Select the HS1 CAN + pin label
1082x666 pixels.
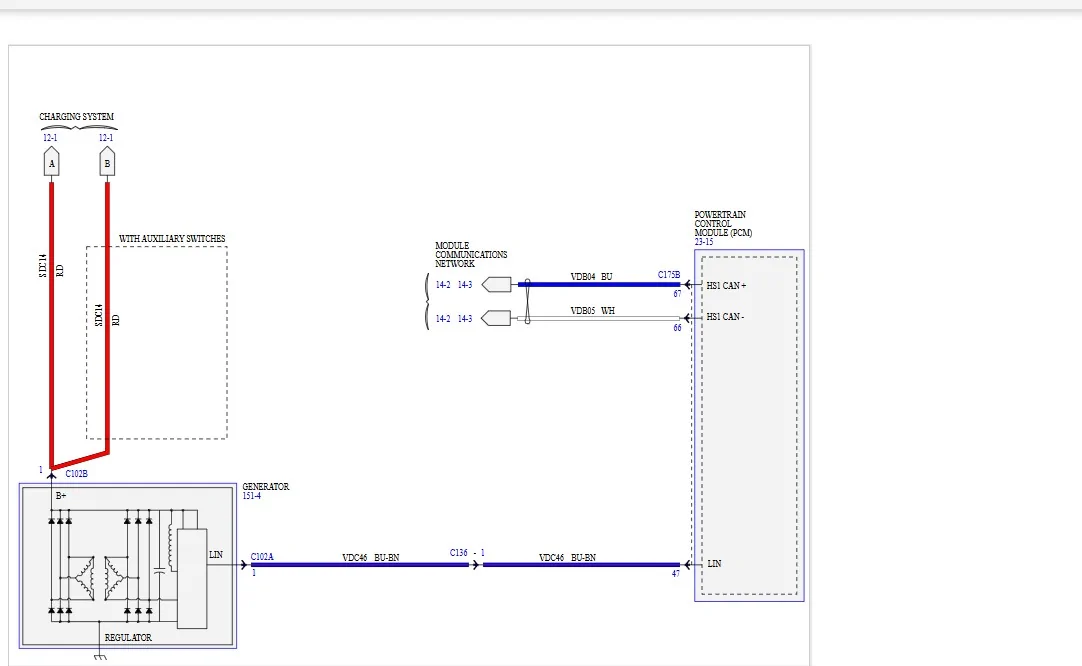coord(726,285)
